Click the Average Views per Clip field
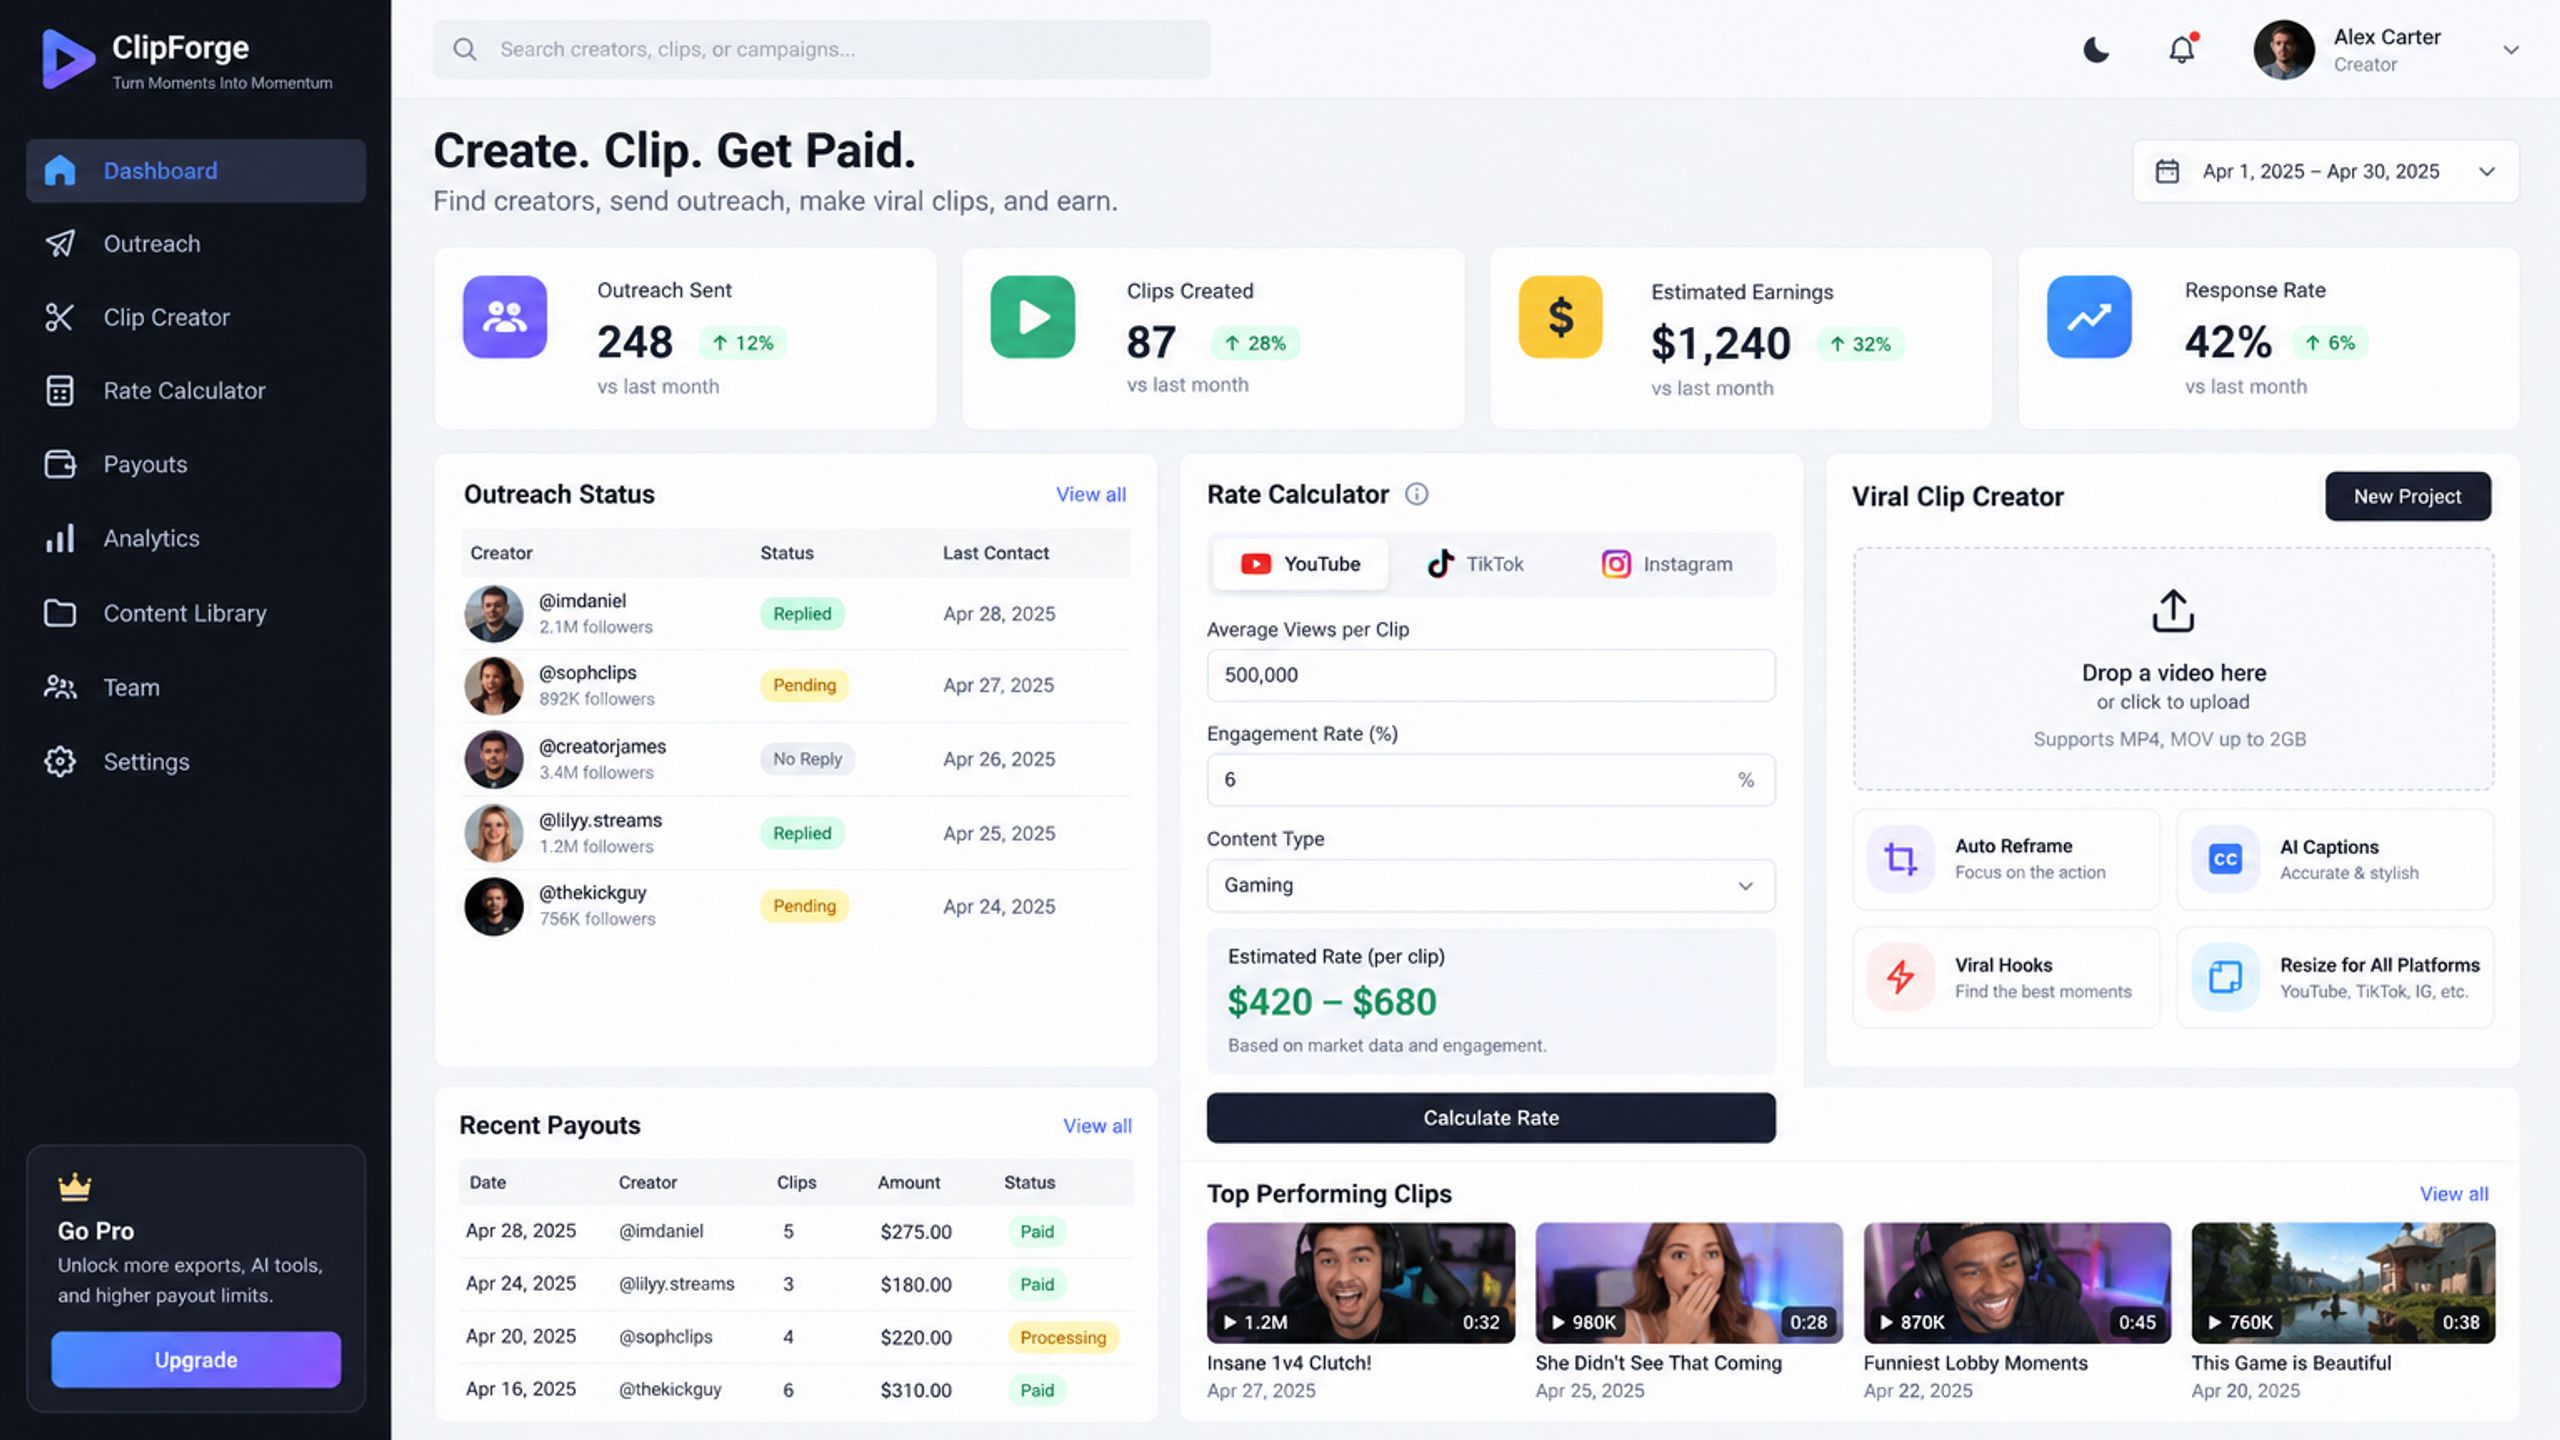Viewport: 2560px width, 1440px height. 1491,675
